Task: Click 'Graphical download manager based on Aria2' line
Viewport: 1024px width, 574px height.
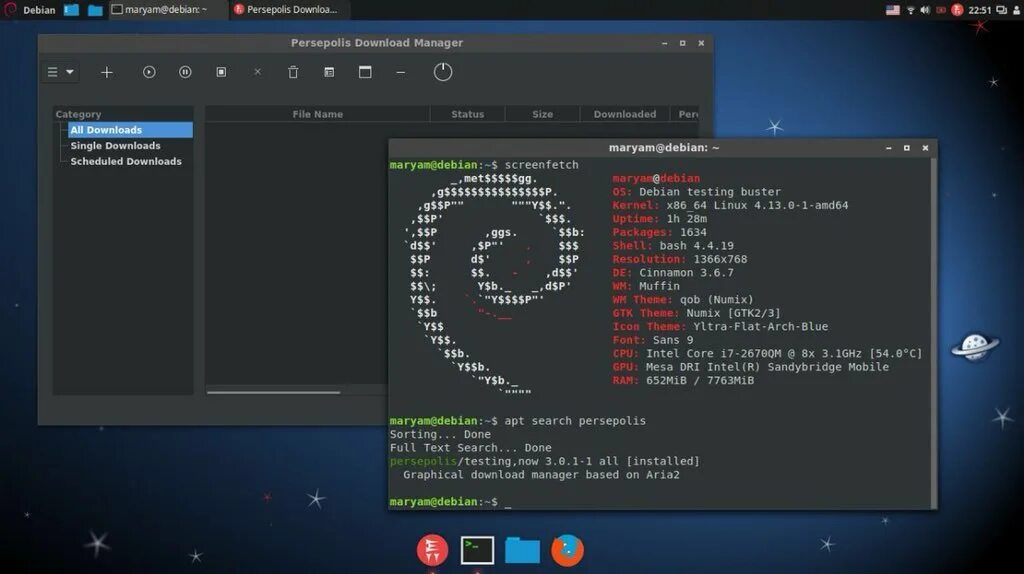Action: click(x=541, y=475)
